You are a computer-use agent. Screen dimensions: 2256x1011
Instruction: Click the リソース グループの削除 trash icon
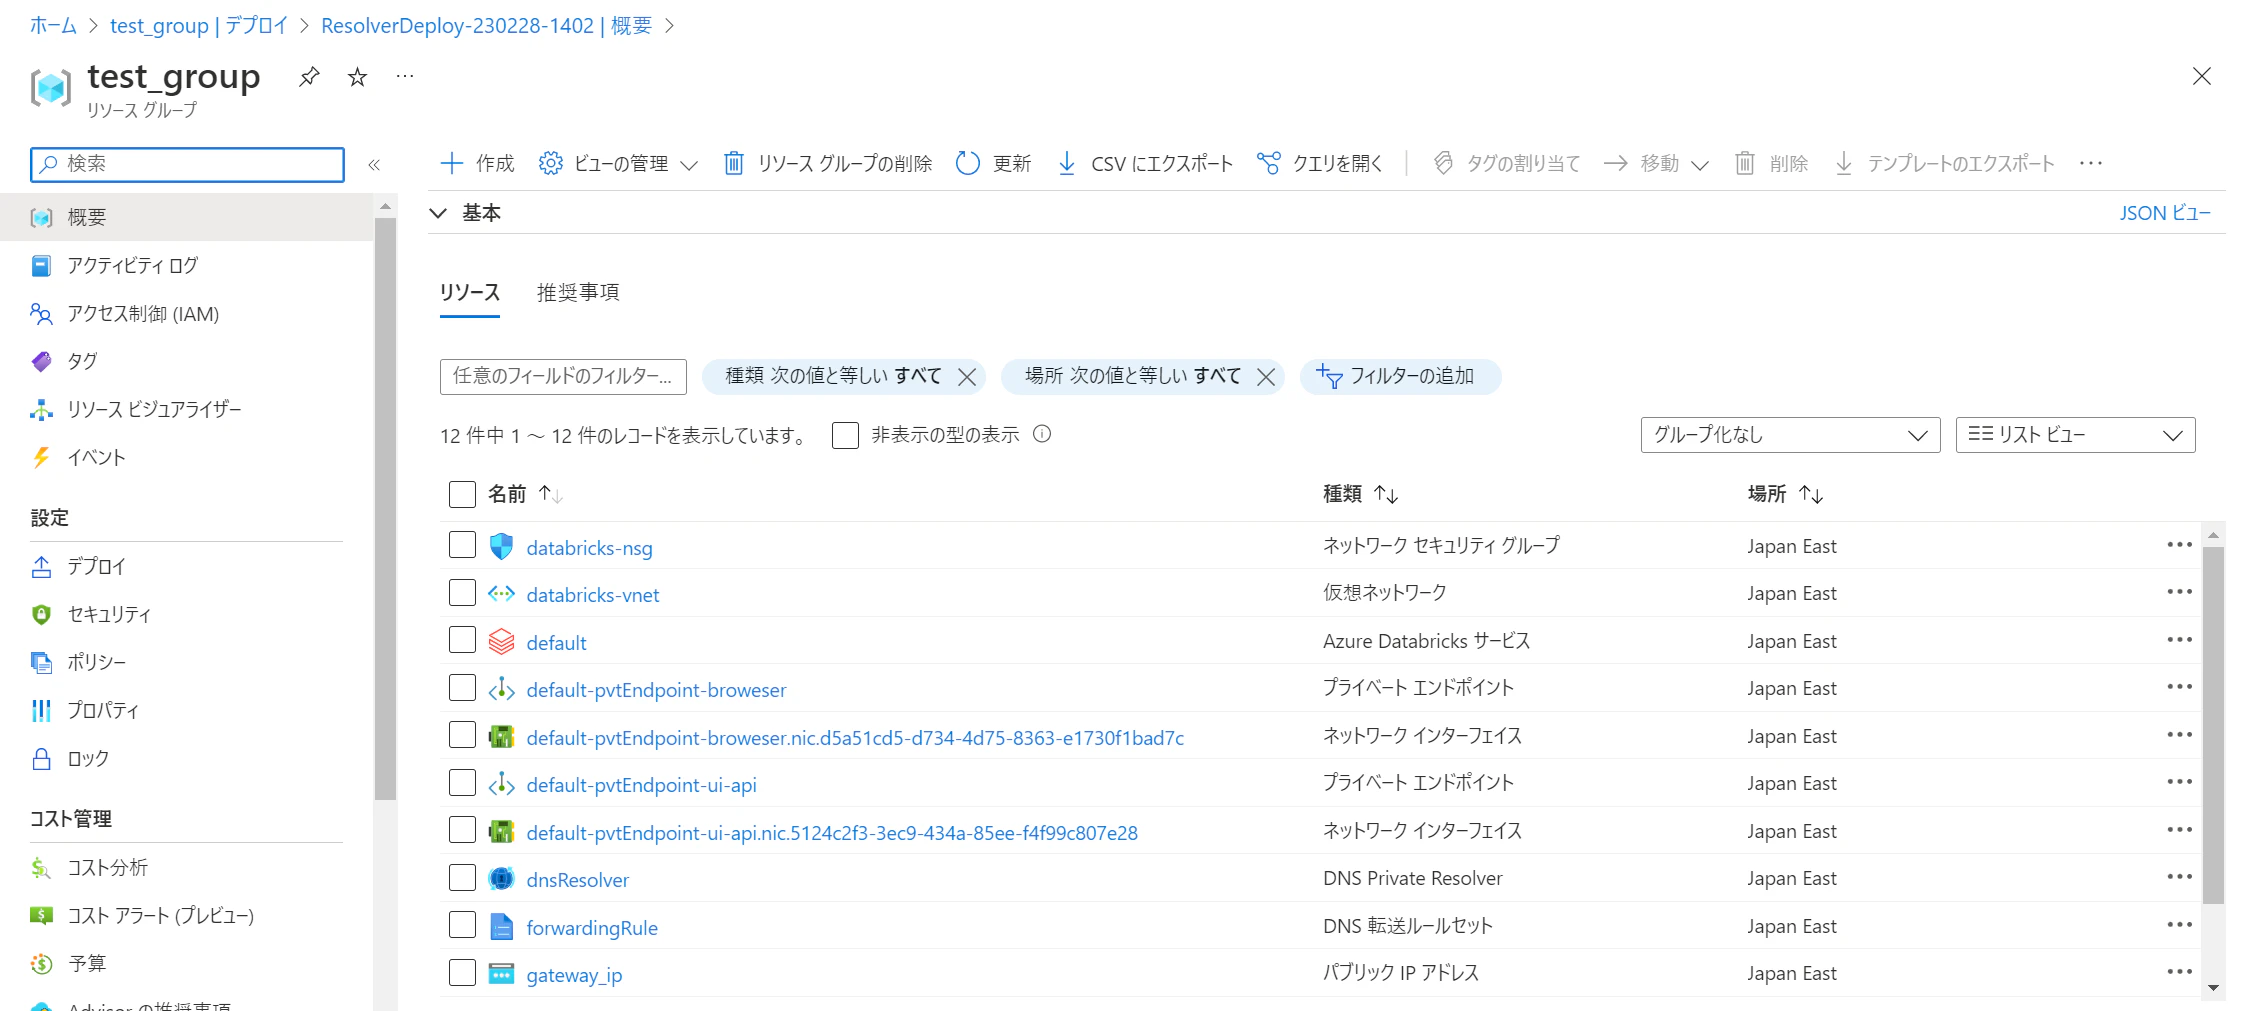[734, 163]
